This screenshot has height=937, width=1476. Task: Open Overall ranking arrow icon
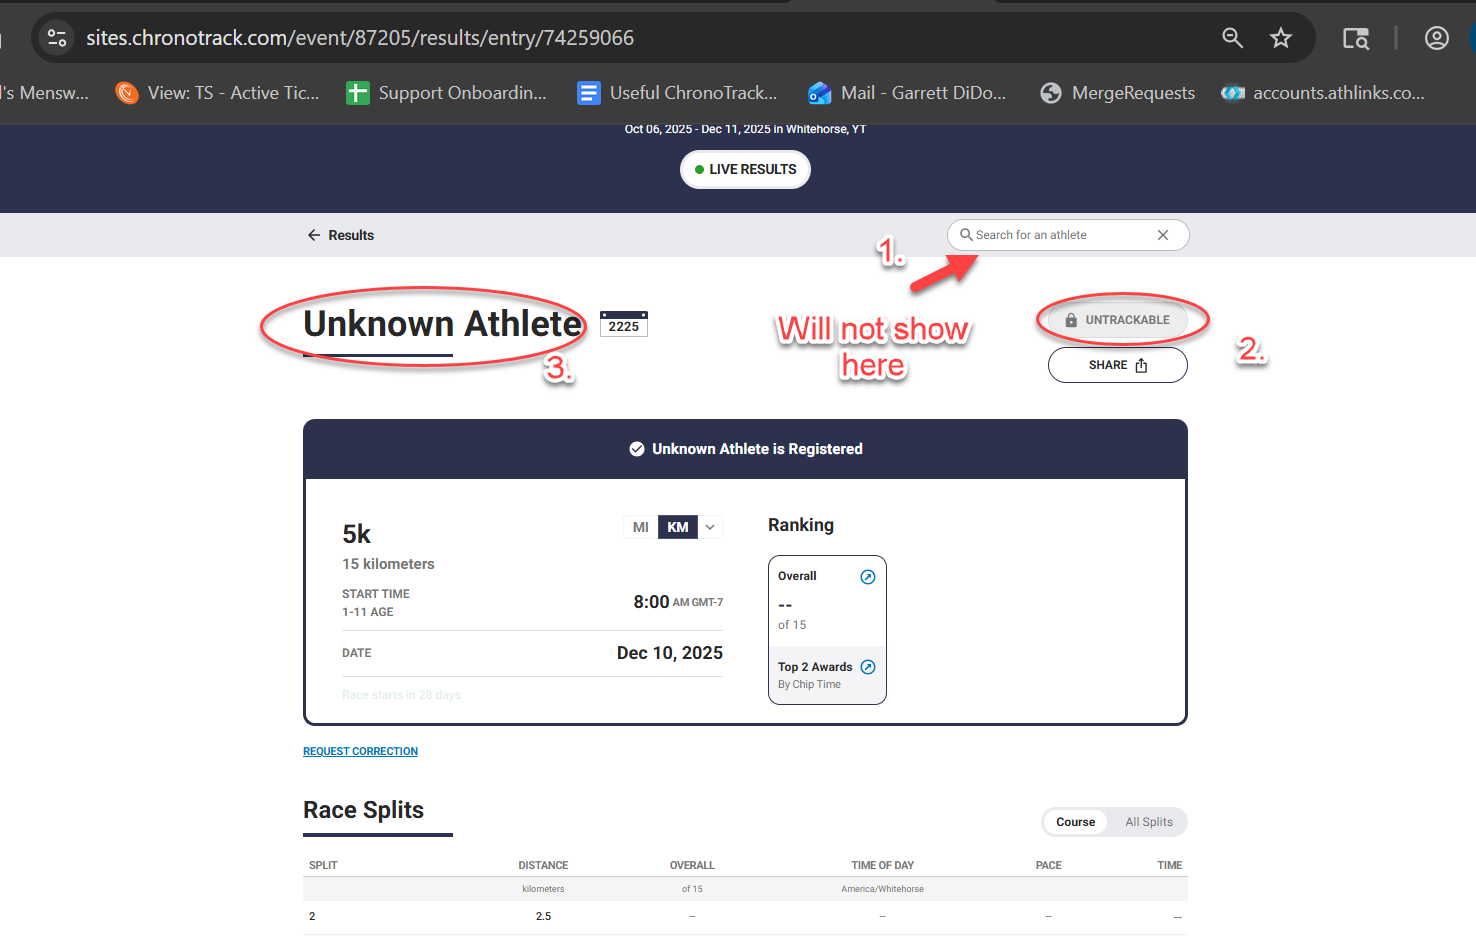867,577
